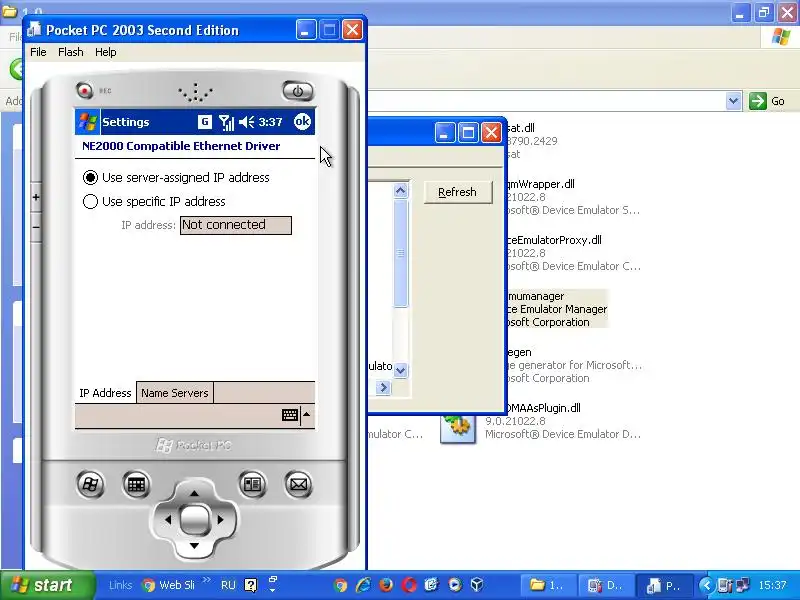Screen dimensions: 800x600
Task: Launch Firefox from quick launch
Action: (386, 585)
